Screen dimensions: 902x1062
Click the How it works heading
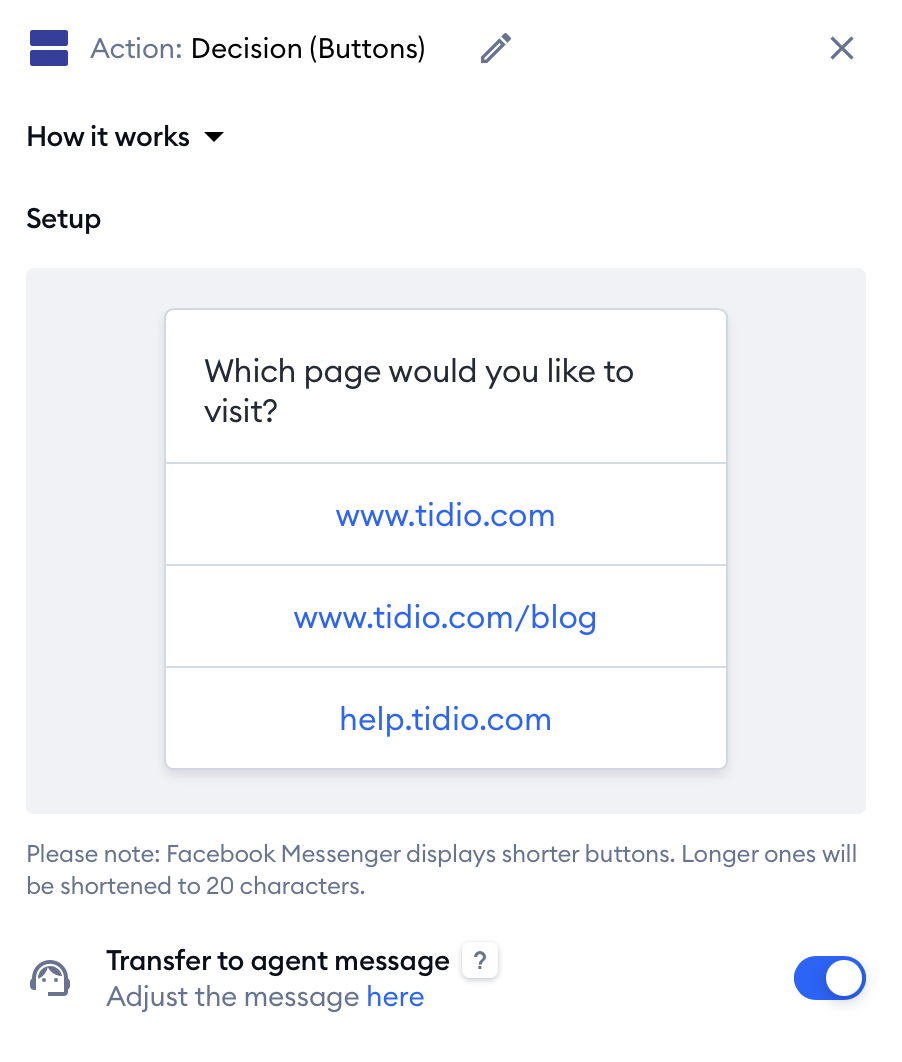pyautogui.click(x=108, y=137)
